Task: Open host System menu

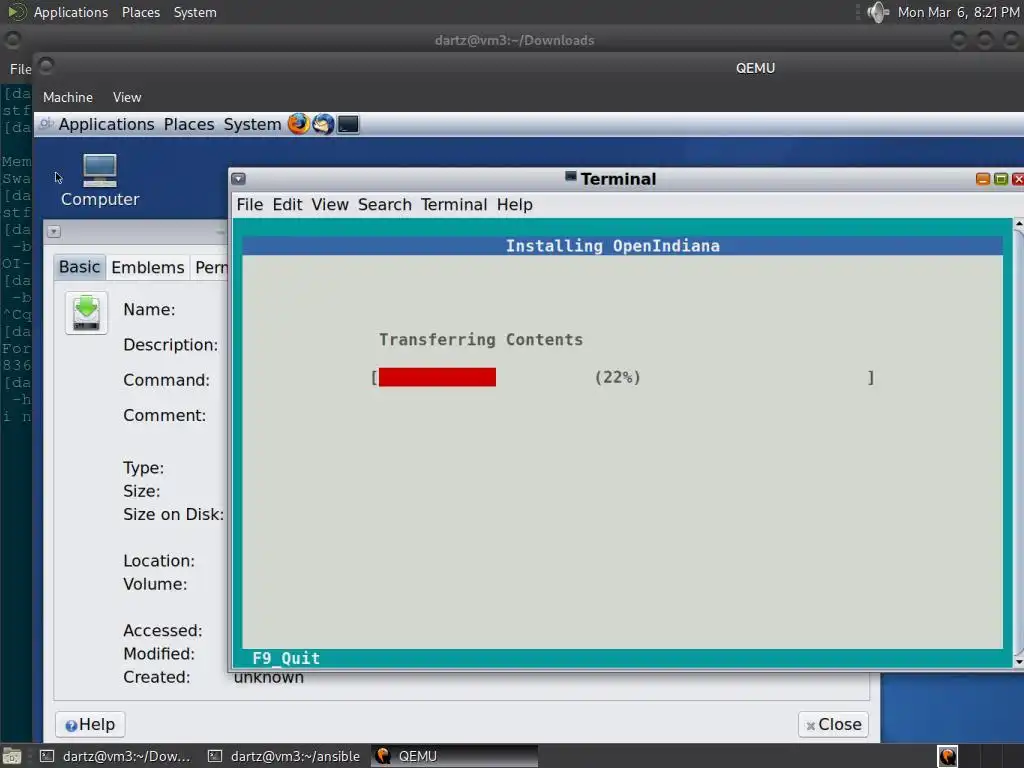Action: coord(195,12)
